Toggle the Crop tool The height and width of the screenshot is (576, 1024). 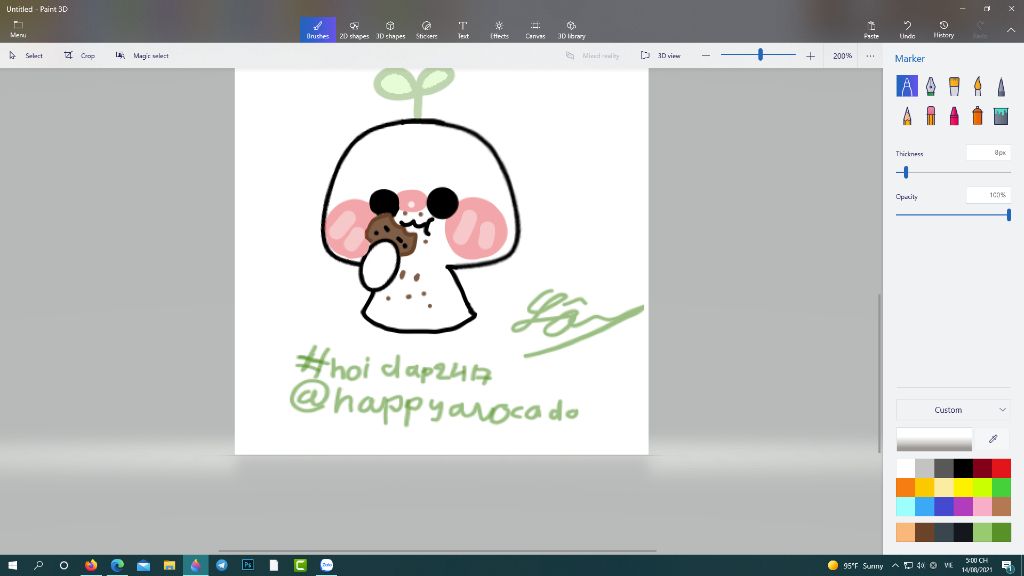click(80, 56)
